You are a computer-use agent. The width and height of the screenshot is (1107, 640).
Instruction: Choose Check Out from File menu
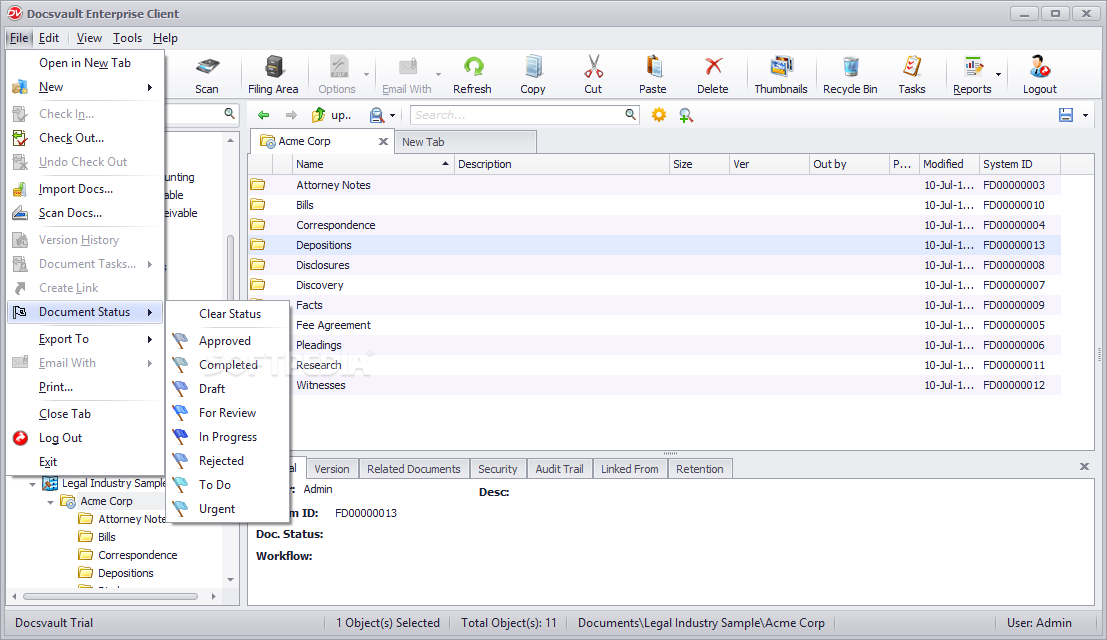coord(85,138)
